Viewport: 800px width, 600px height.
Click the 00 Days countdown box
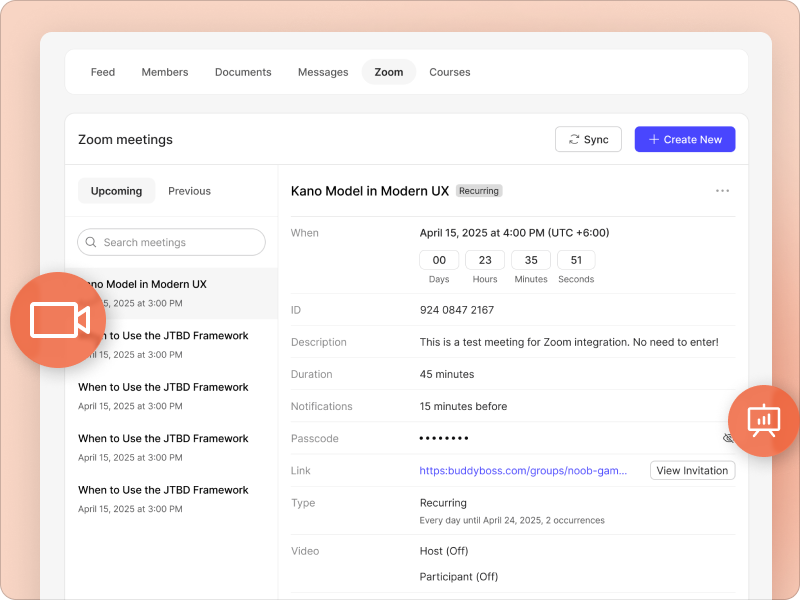(439, 260)
